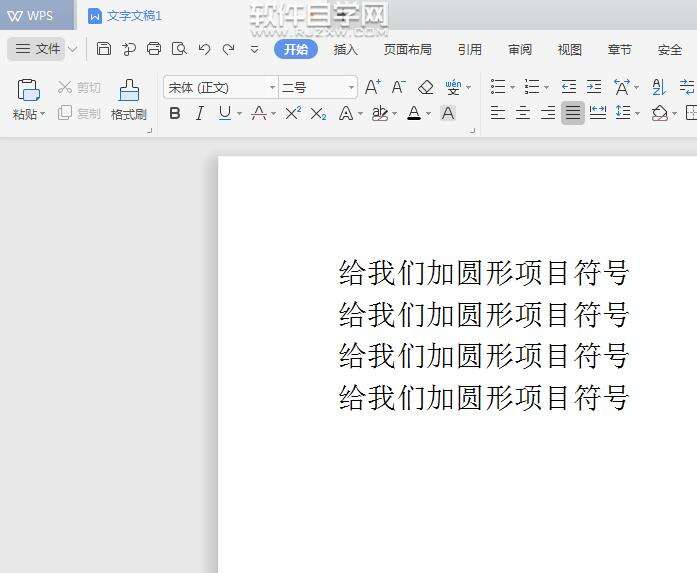
Task: Apply the font color A swatch
Action: point(414,113)
